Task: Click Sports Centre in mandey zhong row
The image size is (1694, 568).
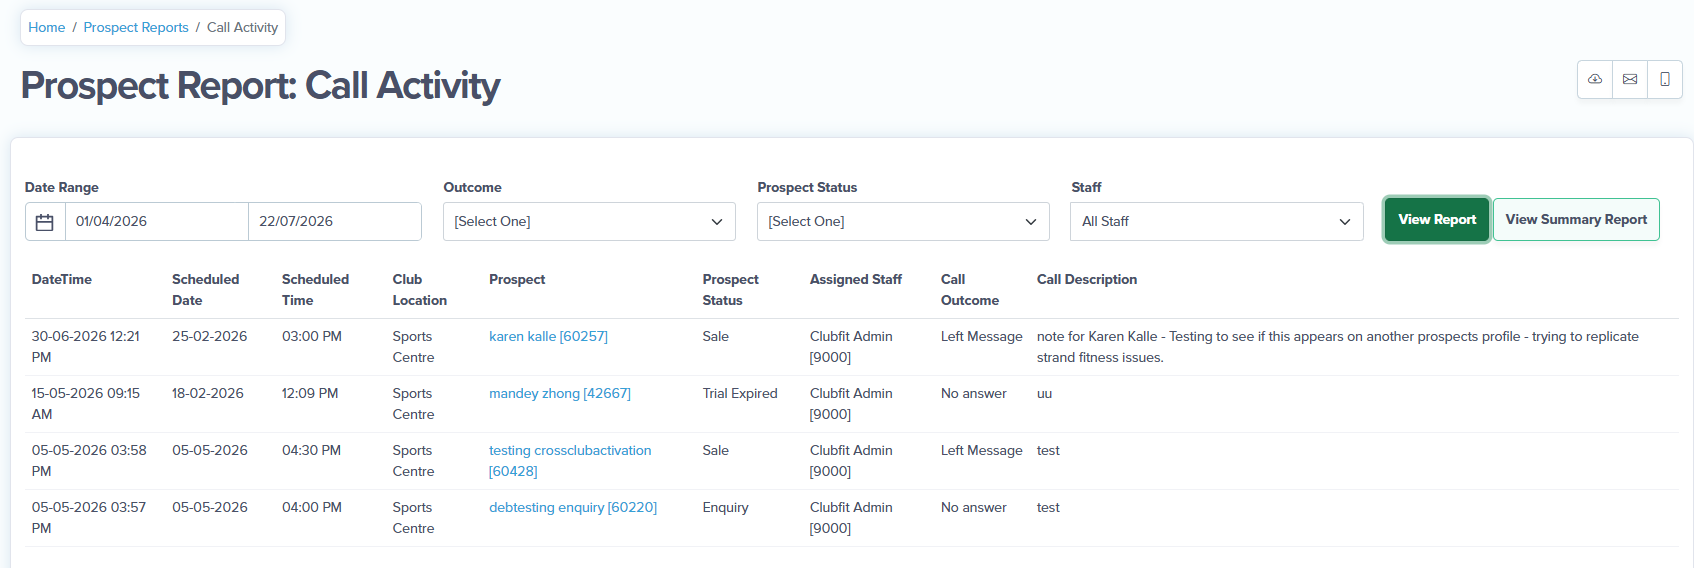Action: pos(413,404)
